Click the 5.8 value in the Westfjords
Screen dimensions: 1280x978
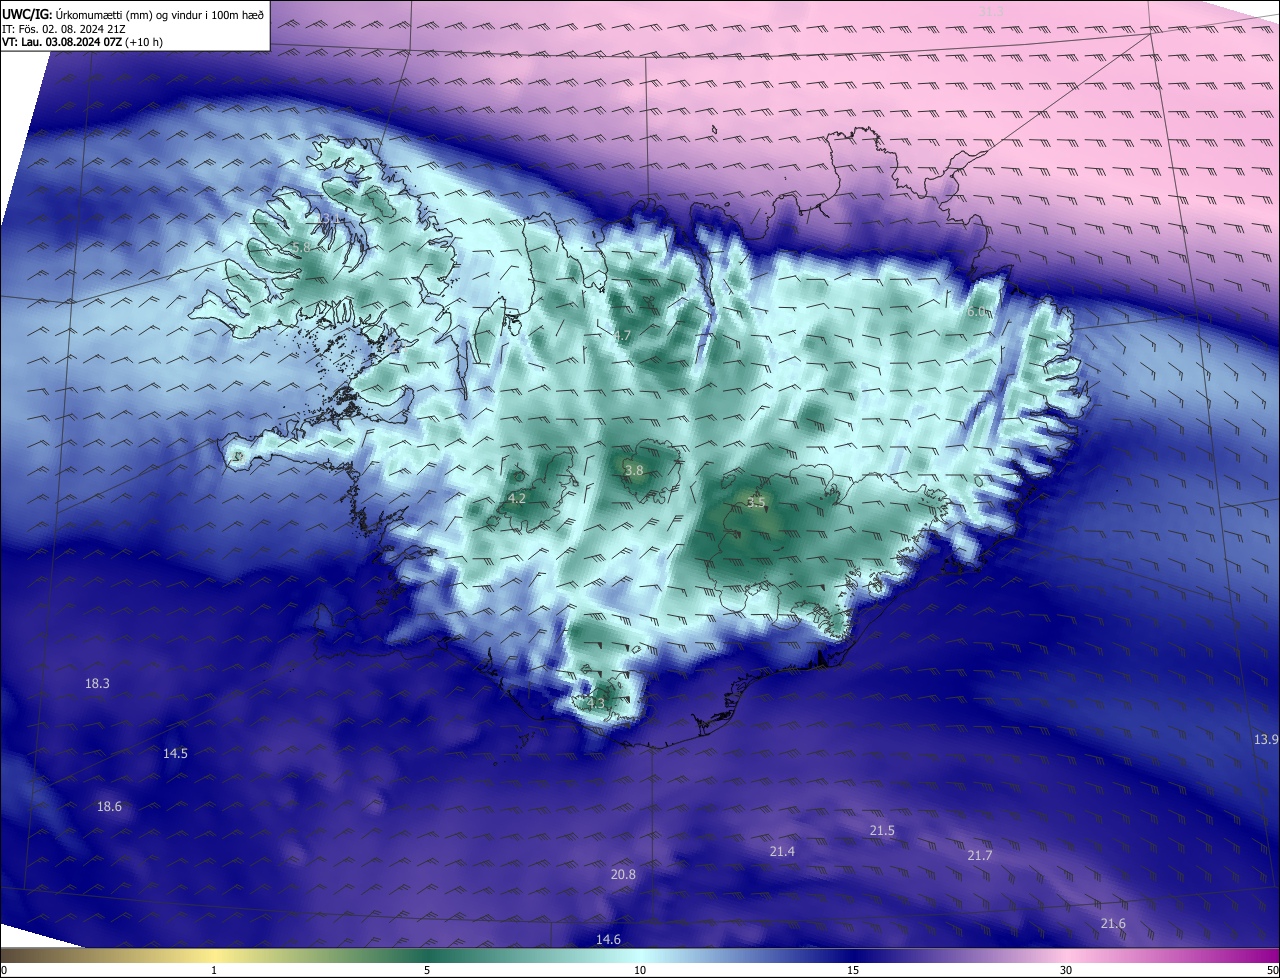(299, 247)
